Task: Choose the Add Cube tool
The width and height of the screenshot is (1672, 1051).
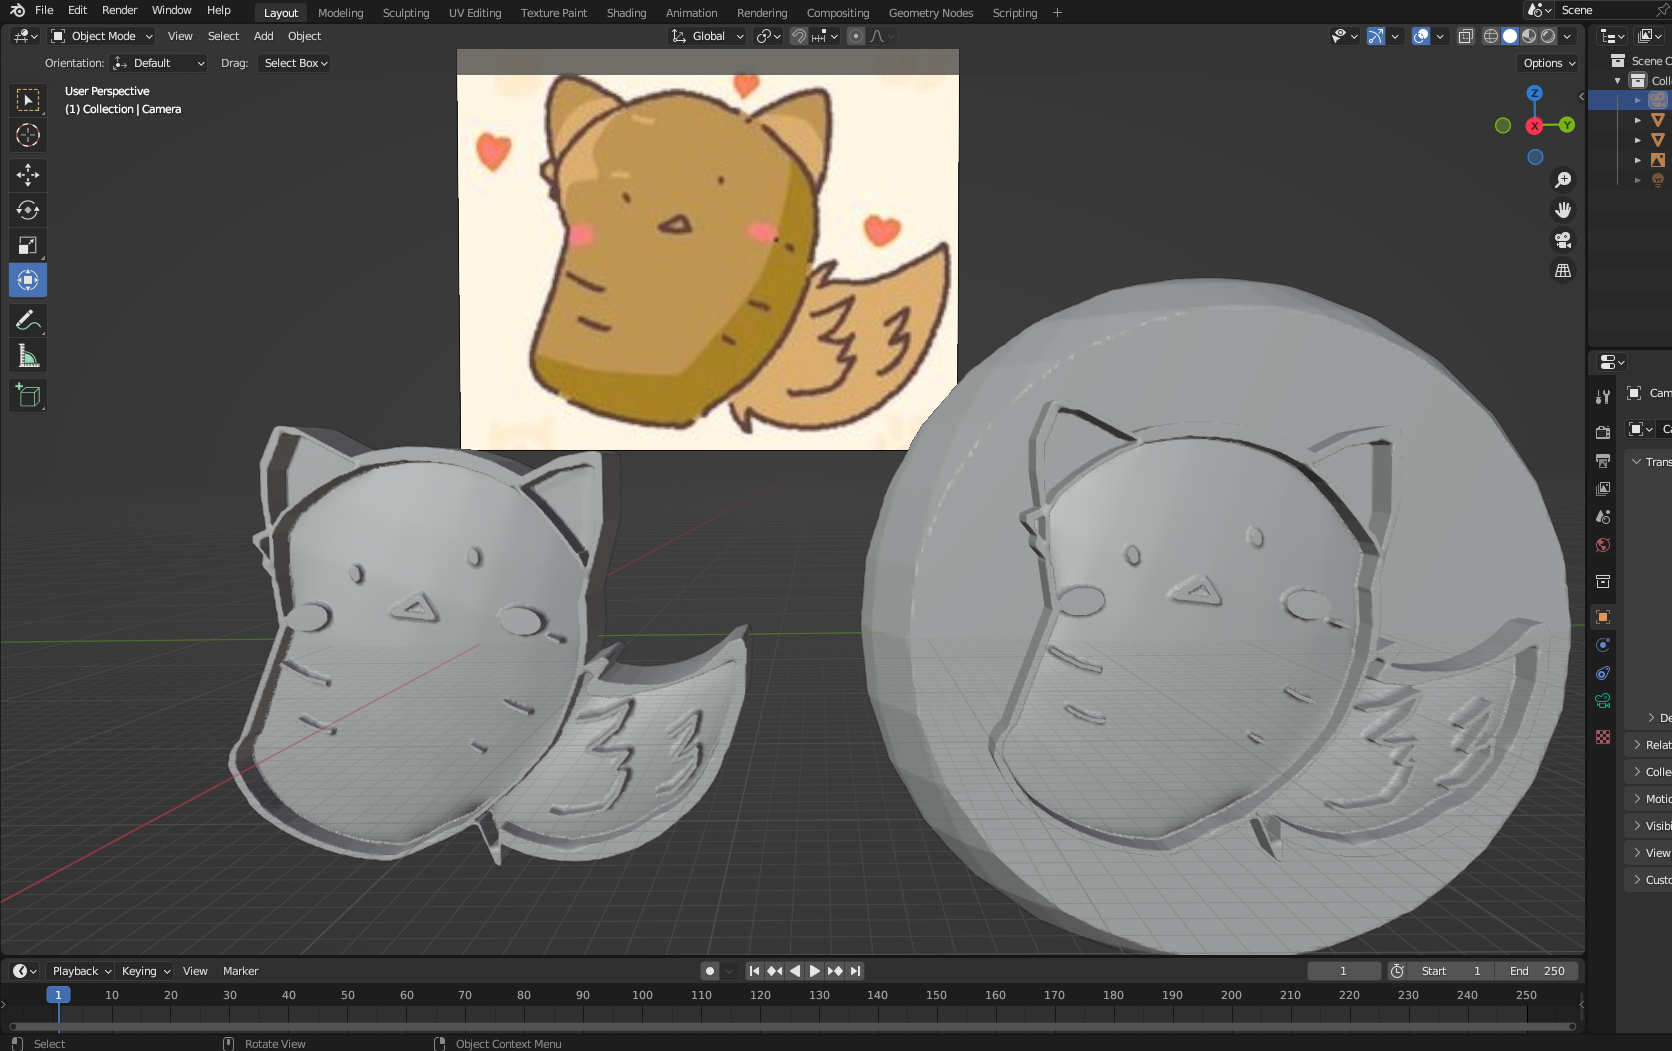Action: click(28, 395)
